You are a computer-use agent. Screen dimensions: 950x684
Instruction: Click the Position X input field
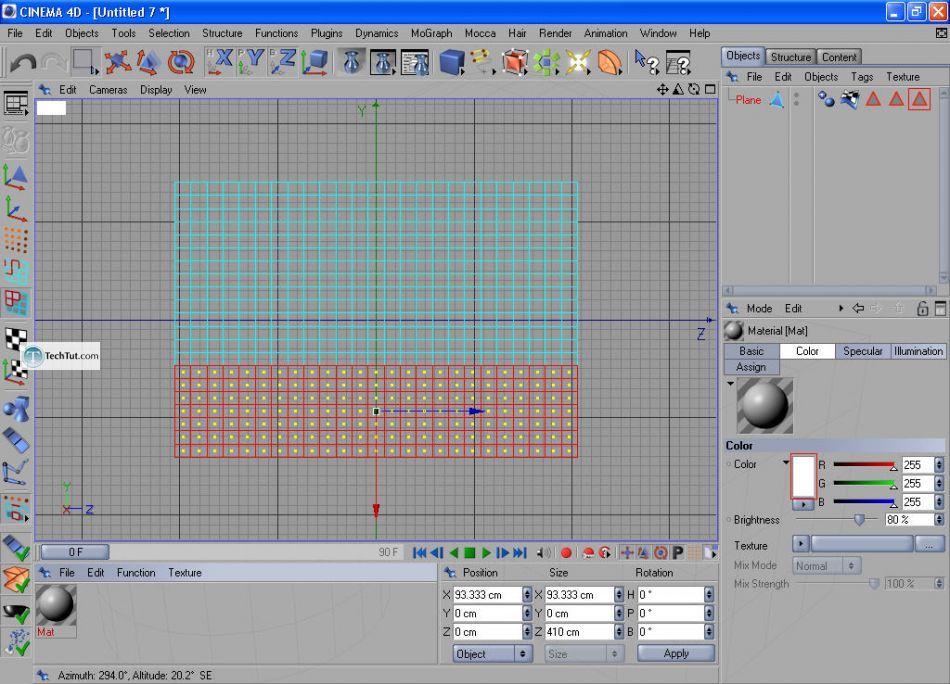click(487, 595)
